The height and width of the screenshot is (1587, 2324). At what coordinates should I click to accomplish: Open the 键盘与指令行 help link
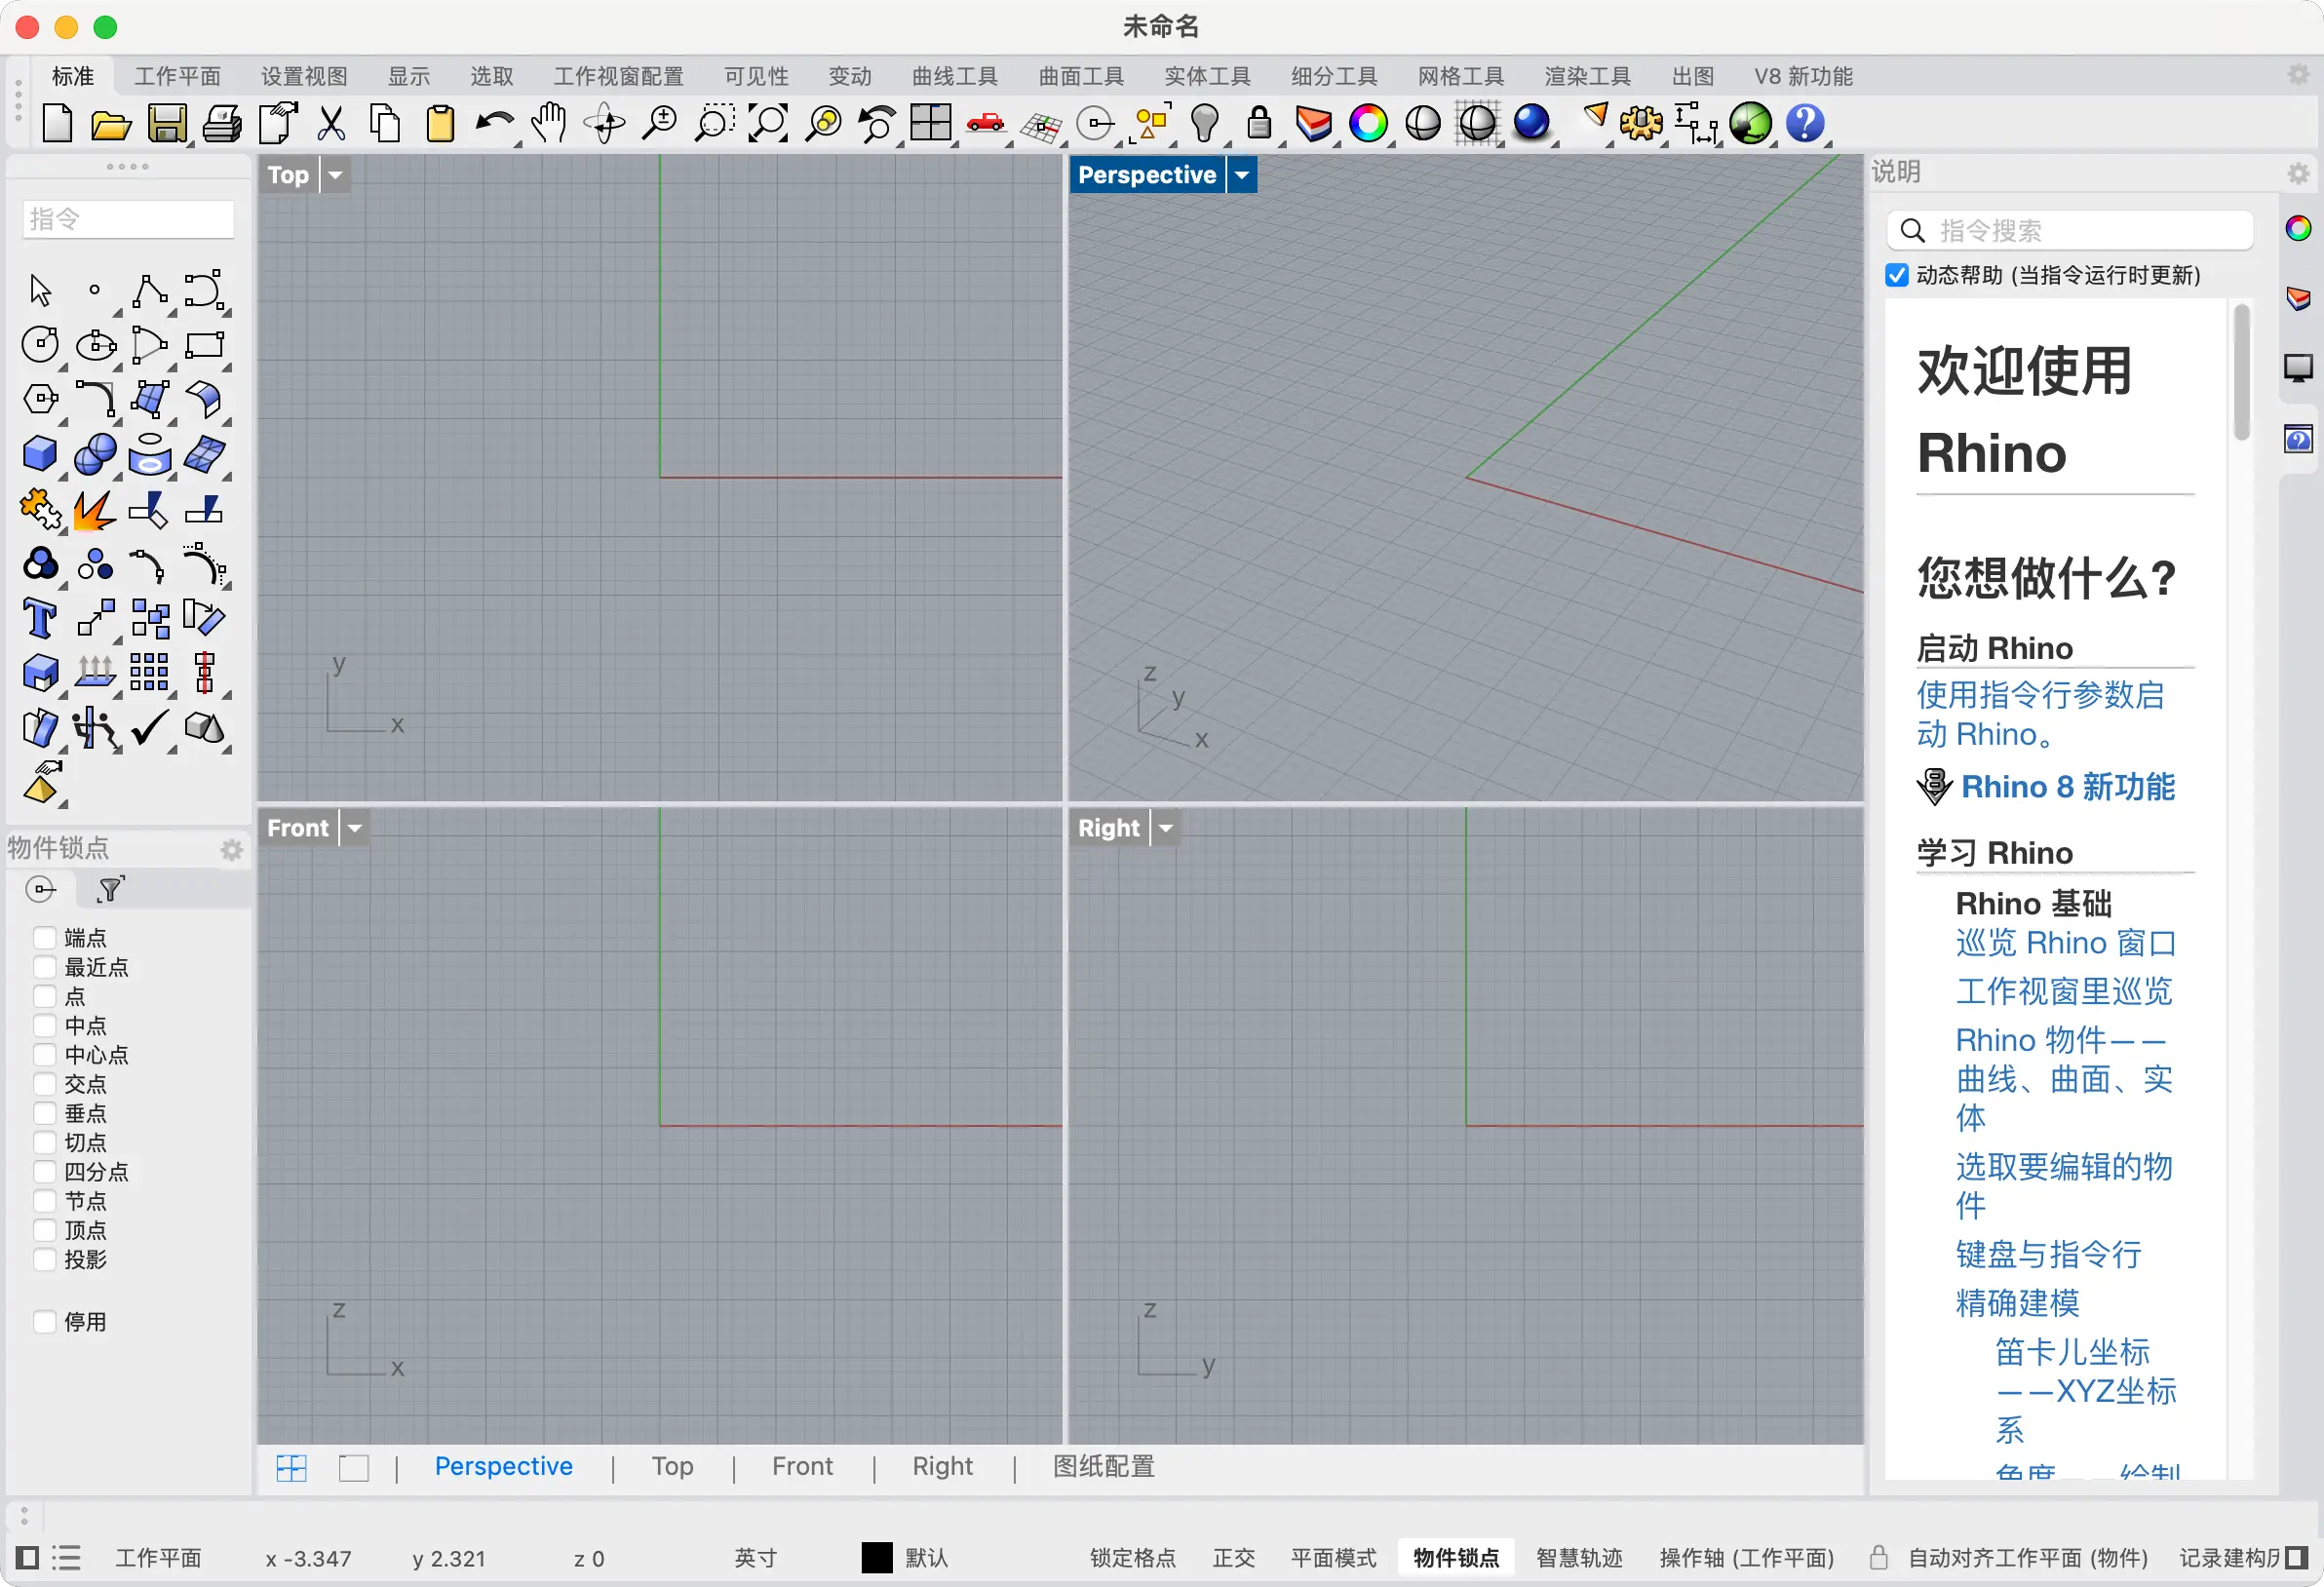tap(2049, 1254)
